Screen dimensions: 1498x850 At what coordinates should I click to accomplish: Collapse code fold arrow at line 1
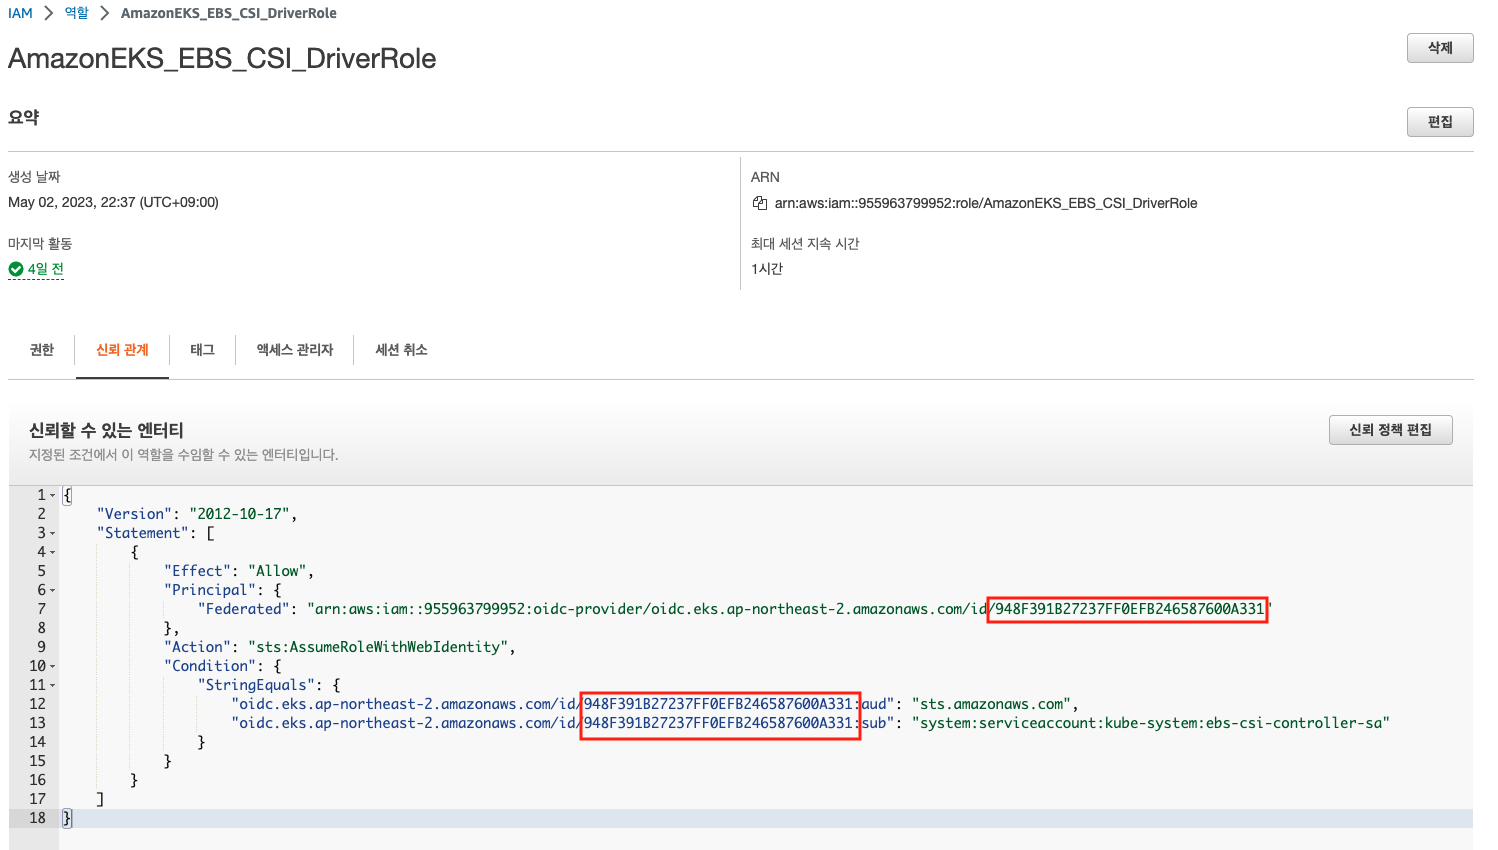53,496
